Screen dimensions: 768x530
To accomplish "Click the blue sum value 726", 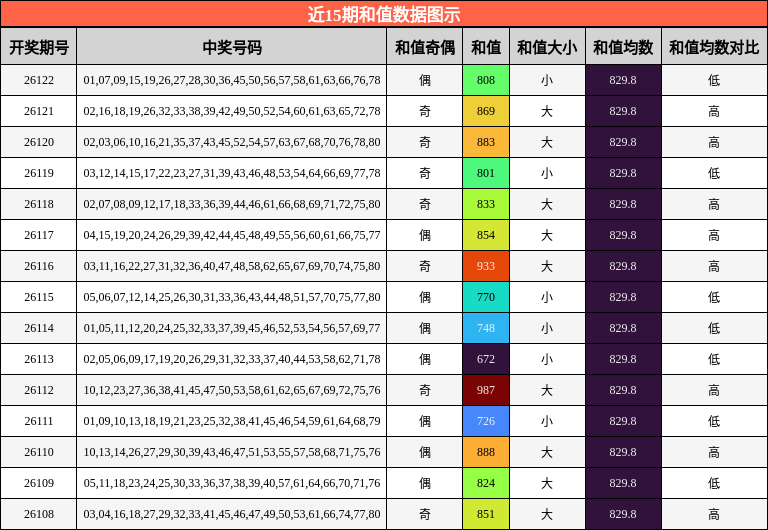I will [x=486, y=421].
